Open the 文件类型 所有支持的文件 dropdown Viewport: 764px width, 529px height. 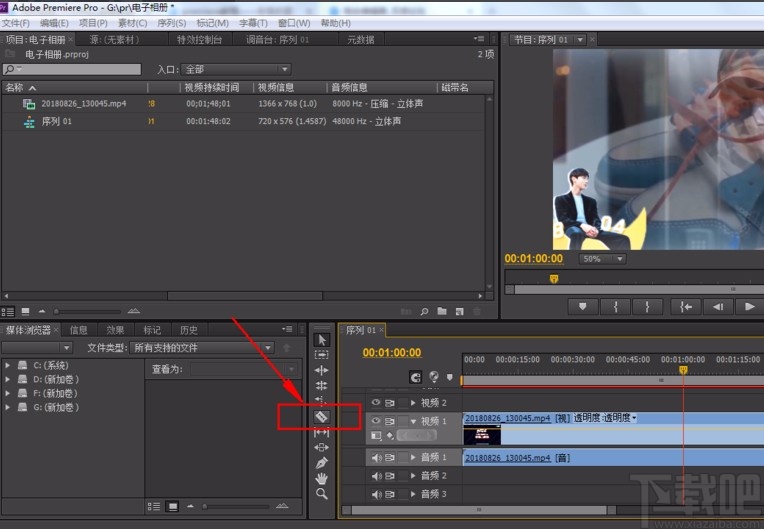click(x=202, y=348)
